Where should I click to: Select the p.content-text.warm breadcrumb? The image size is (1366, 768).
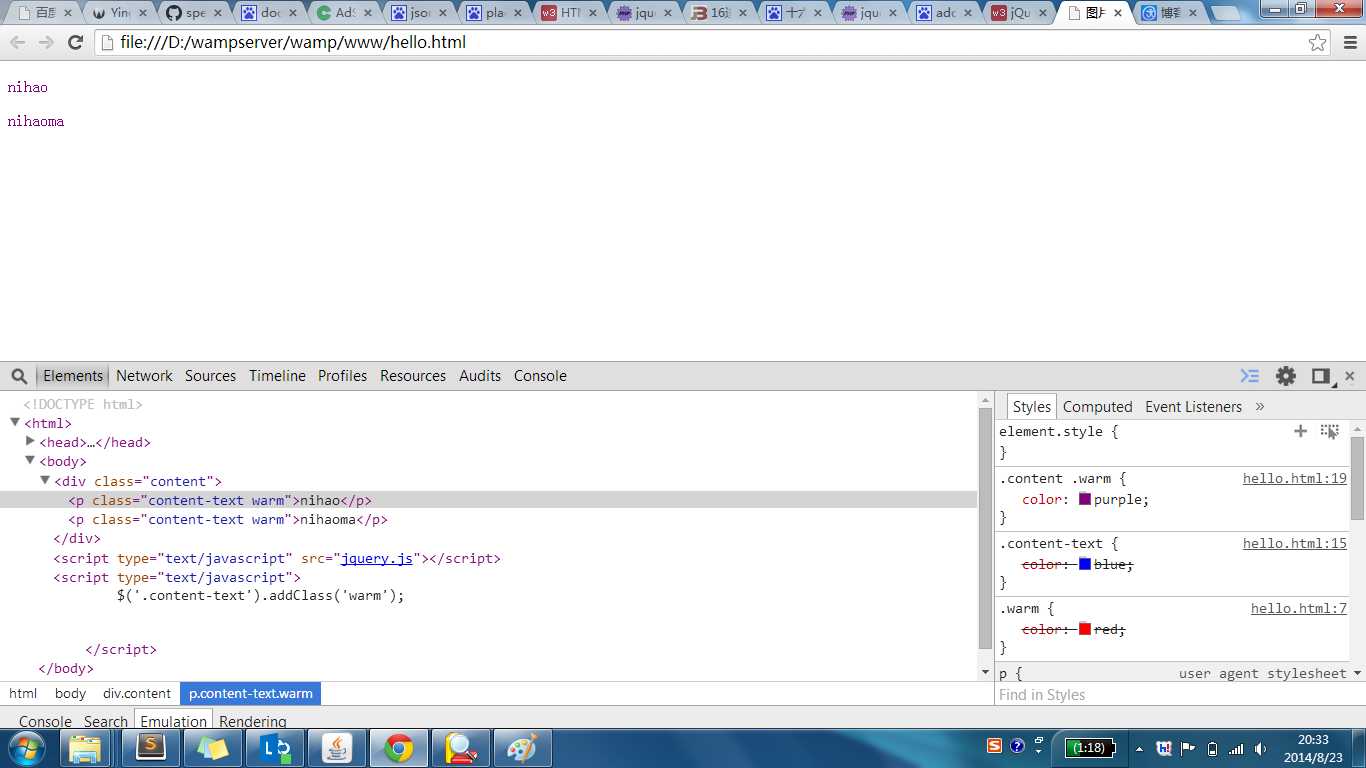pyautogui.click(x=251, y=693)
